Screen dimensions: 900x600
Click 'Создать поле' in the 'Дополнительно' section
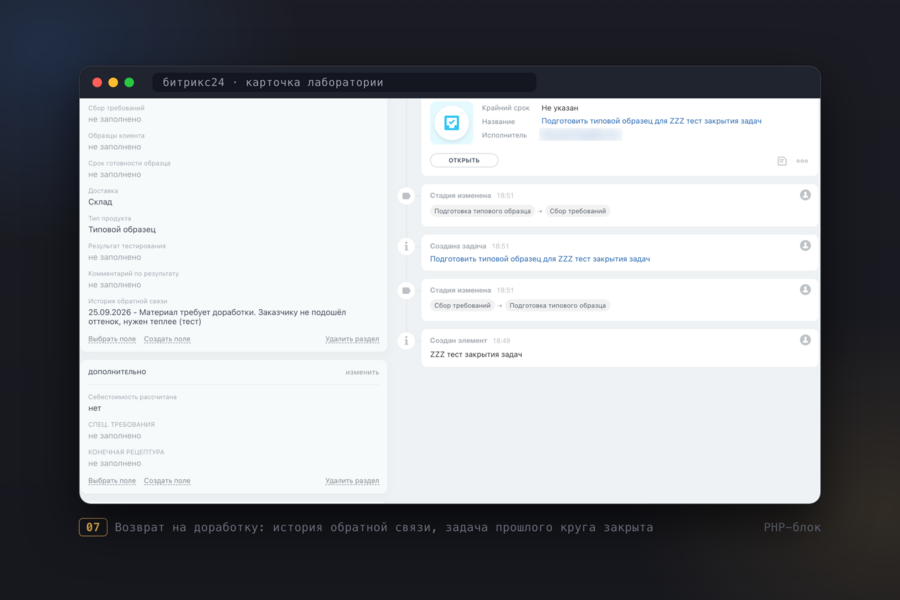167,481
